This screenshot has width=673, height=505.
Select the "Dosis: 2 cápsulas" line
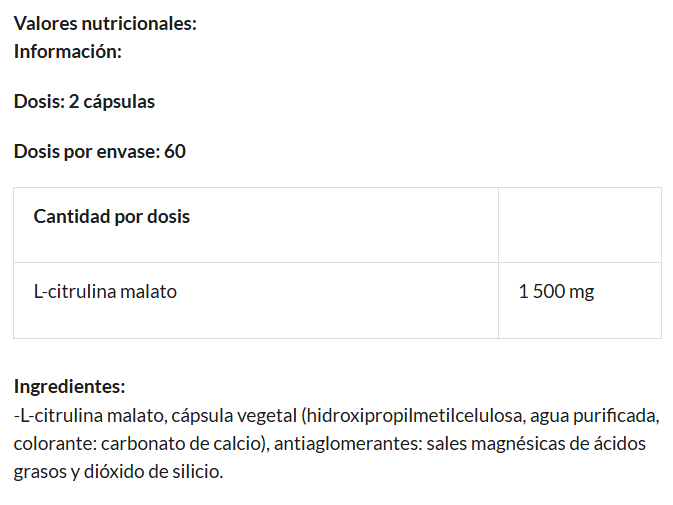(84, 101)
